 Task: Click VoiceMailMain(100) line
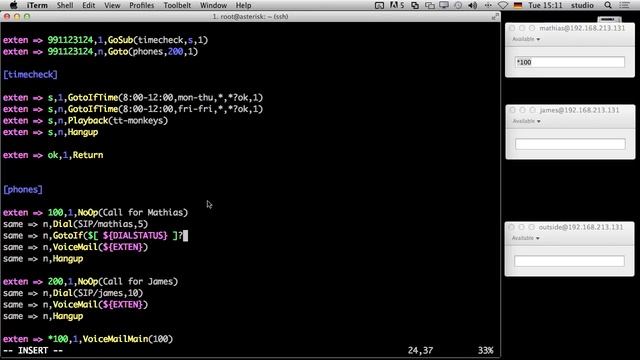[88, 339]
